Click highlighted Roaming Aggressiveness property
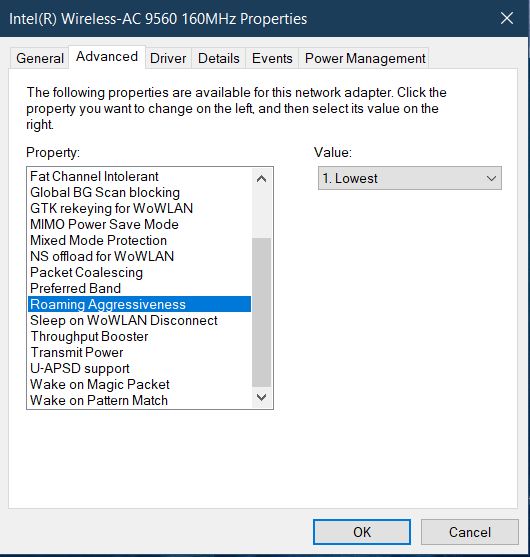The image size is (530, 557). [139, 304]
